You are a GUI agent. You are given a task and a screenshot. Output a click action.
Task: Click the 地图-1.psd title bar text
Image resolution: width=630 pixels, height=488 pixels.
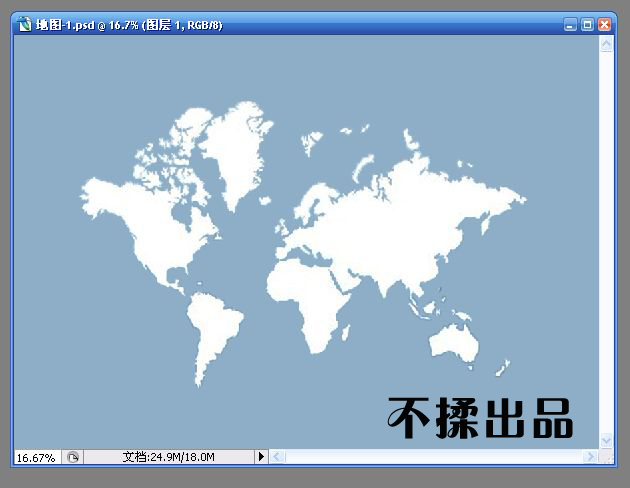pyautogui.click(x=129, y=25)
